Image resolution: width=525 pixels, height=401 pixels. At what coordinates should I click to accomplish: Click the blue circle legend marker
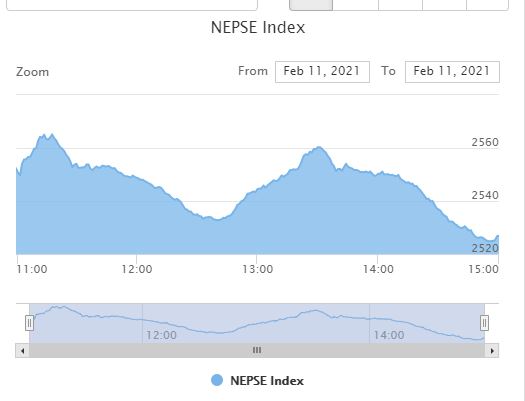coord(217,380)
